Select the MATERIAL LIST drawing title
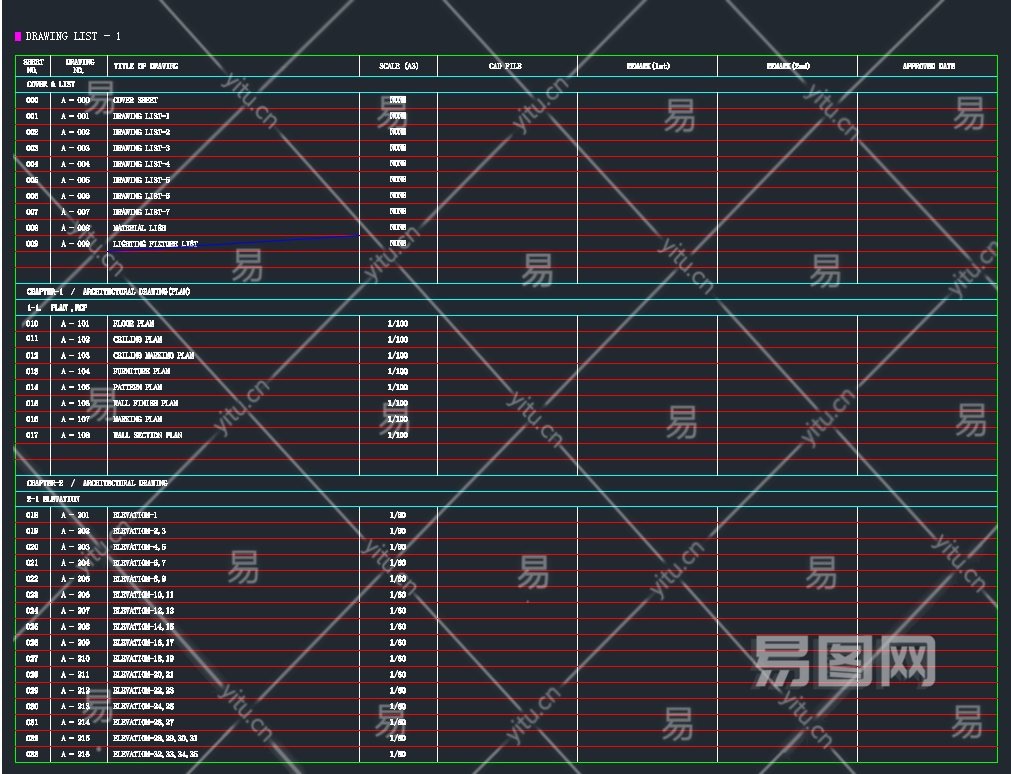 coord(139,228)
